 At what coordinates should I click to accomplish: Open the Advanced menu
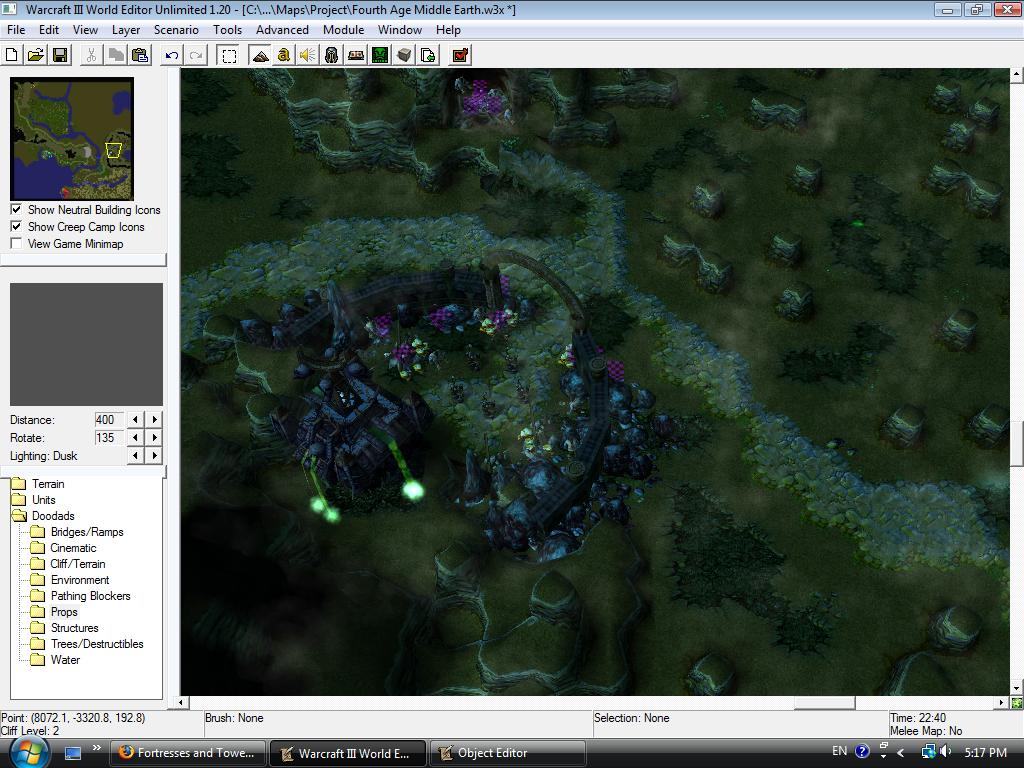click(x=282, y=29)
